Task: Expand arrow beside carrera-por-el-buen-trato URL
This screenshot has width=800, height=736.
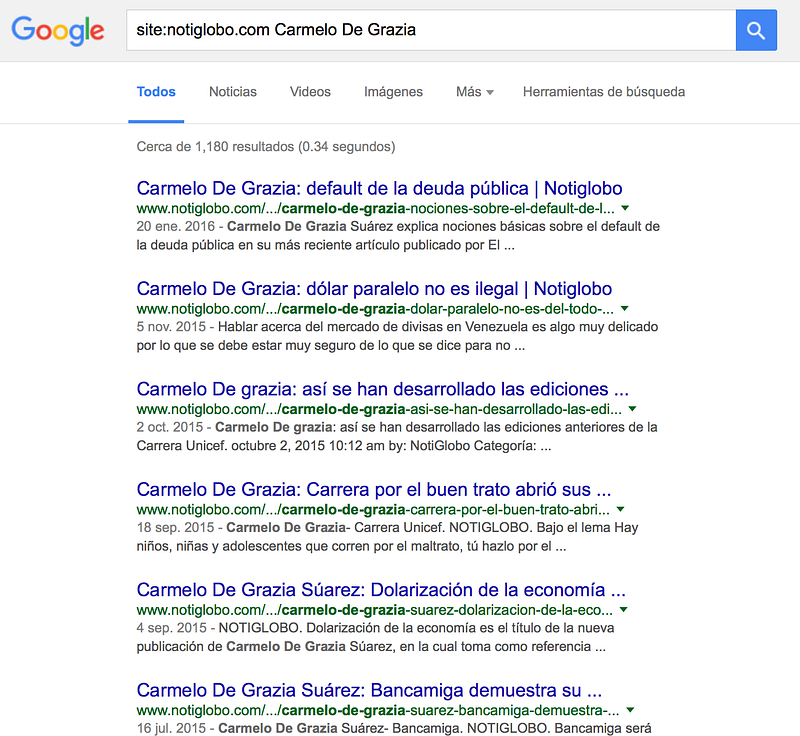Action: (620, 510)
